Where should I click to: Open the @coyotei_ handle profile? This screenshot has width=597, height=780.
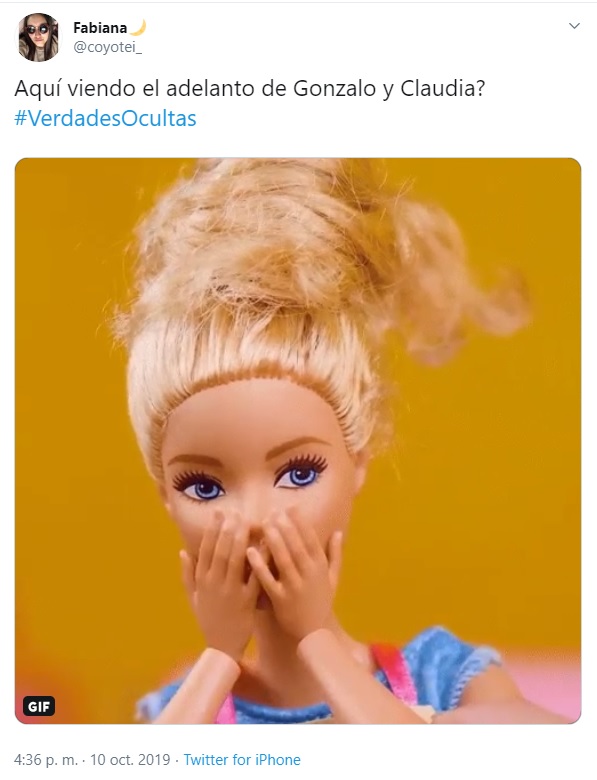pos(107,48)
